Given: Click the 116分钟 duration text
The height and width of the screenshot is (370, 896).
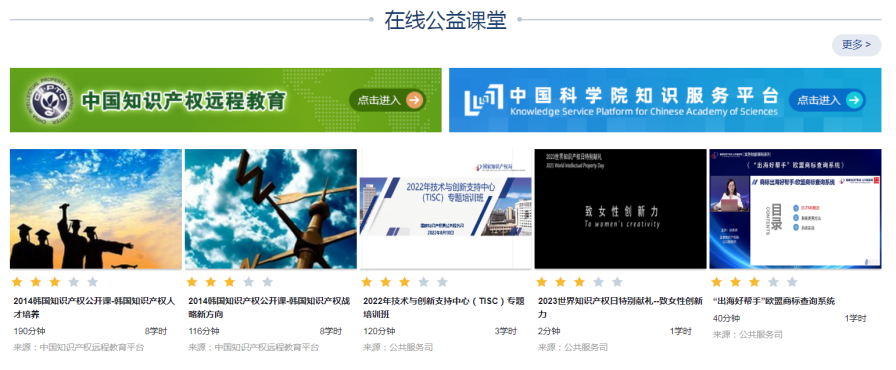Looking at the screenshot, I should [203, 331].
